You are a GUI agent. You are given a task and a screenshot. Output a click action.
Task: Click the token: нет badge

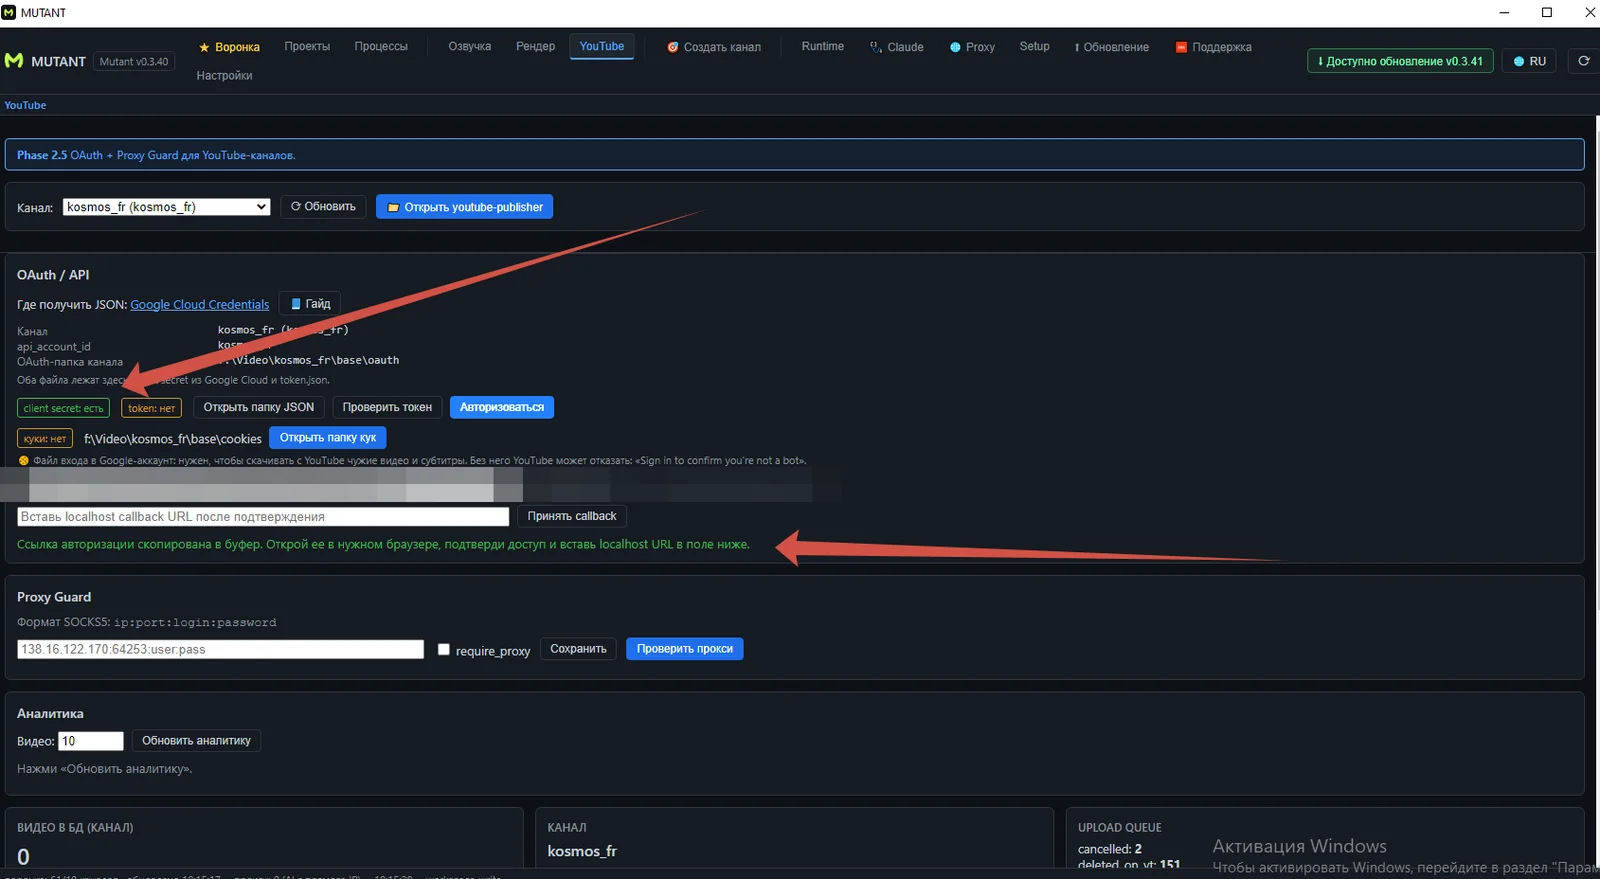[x=151, y=408]
